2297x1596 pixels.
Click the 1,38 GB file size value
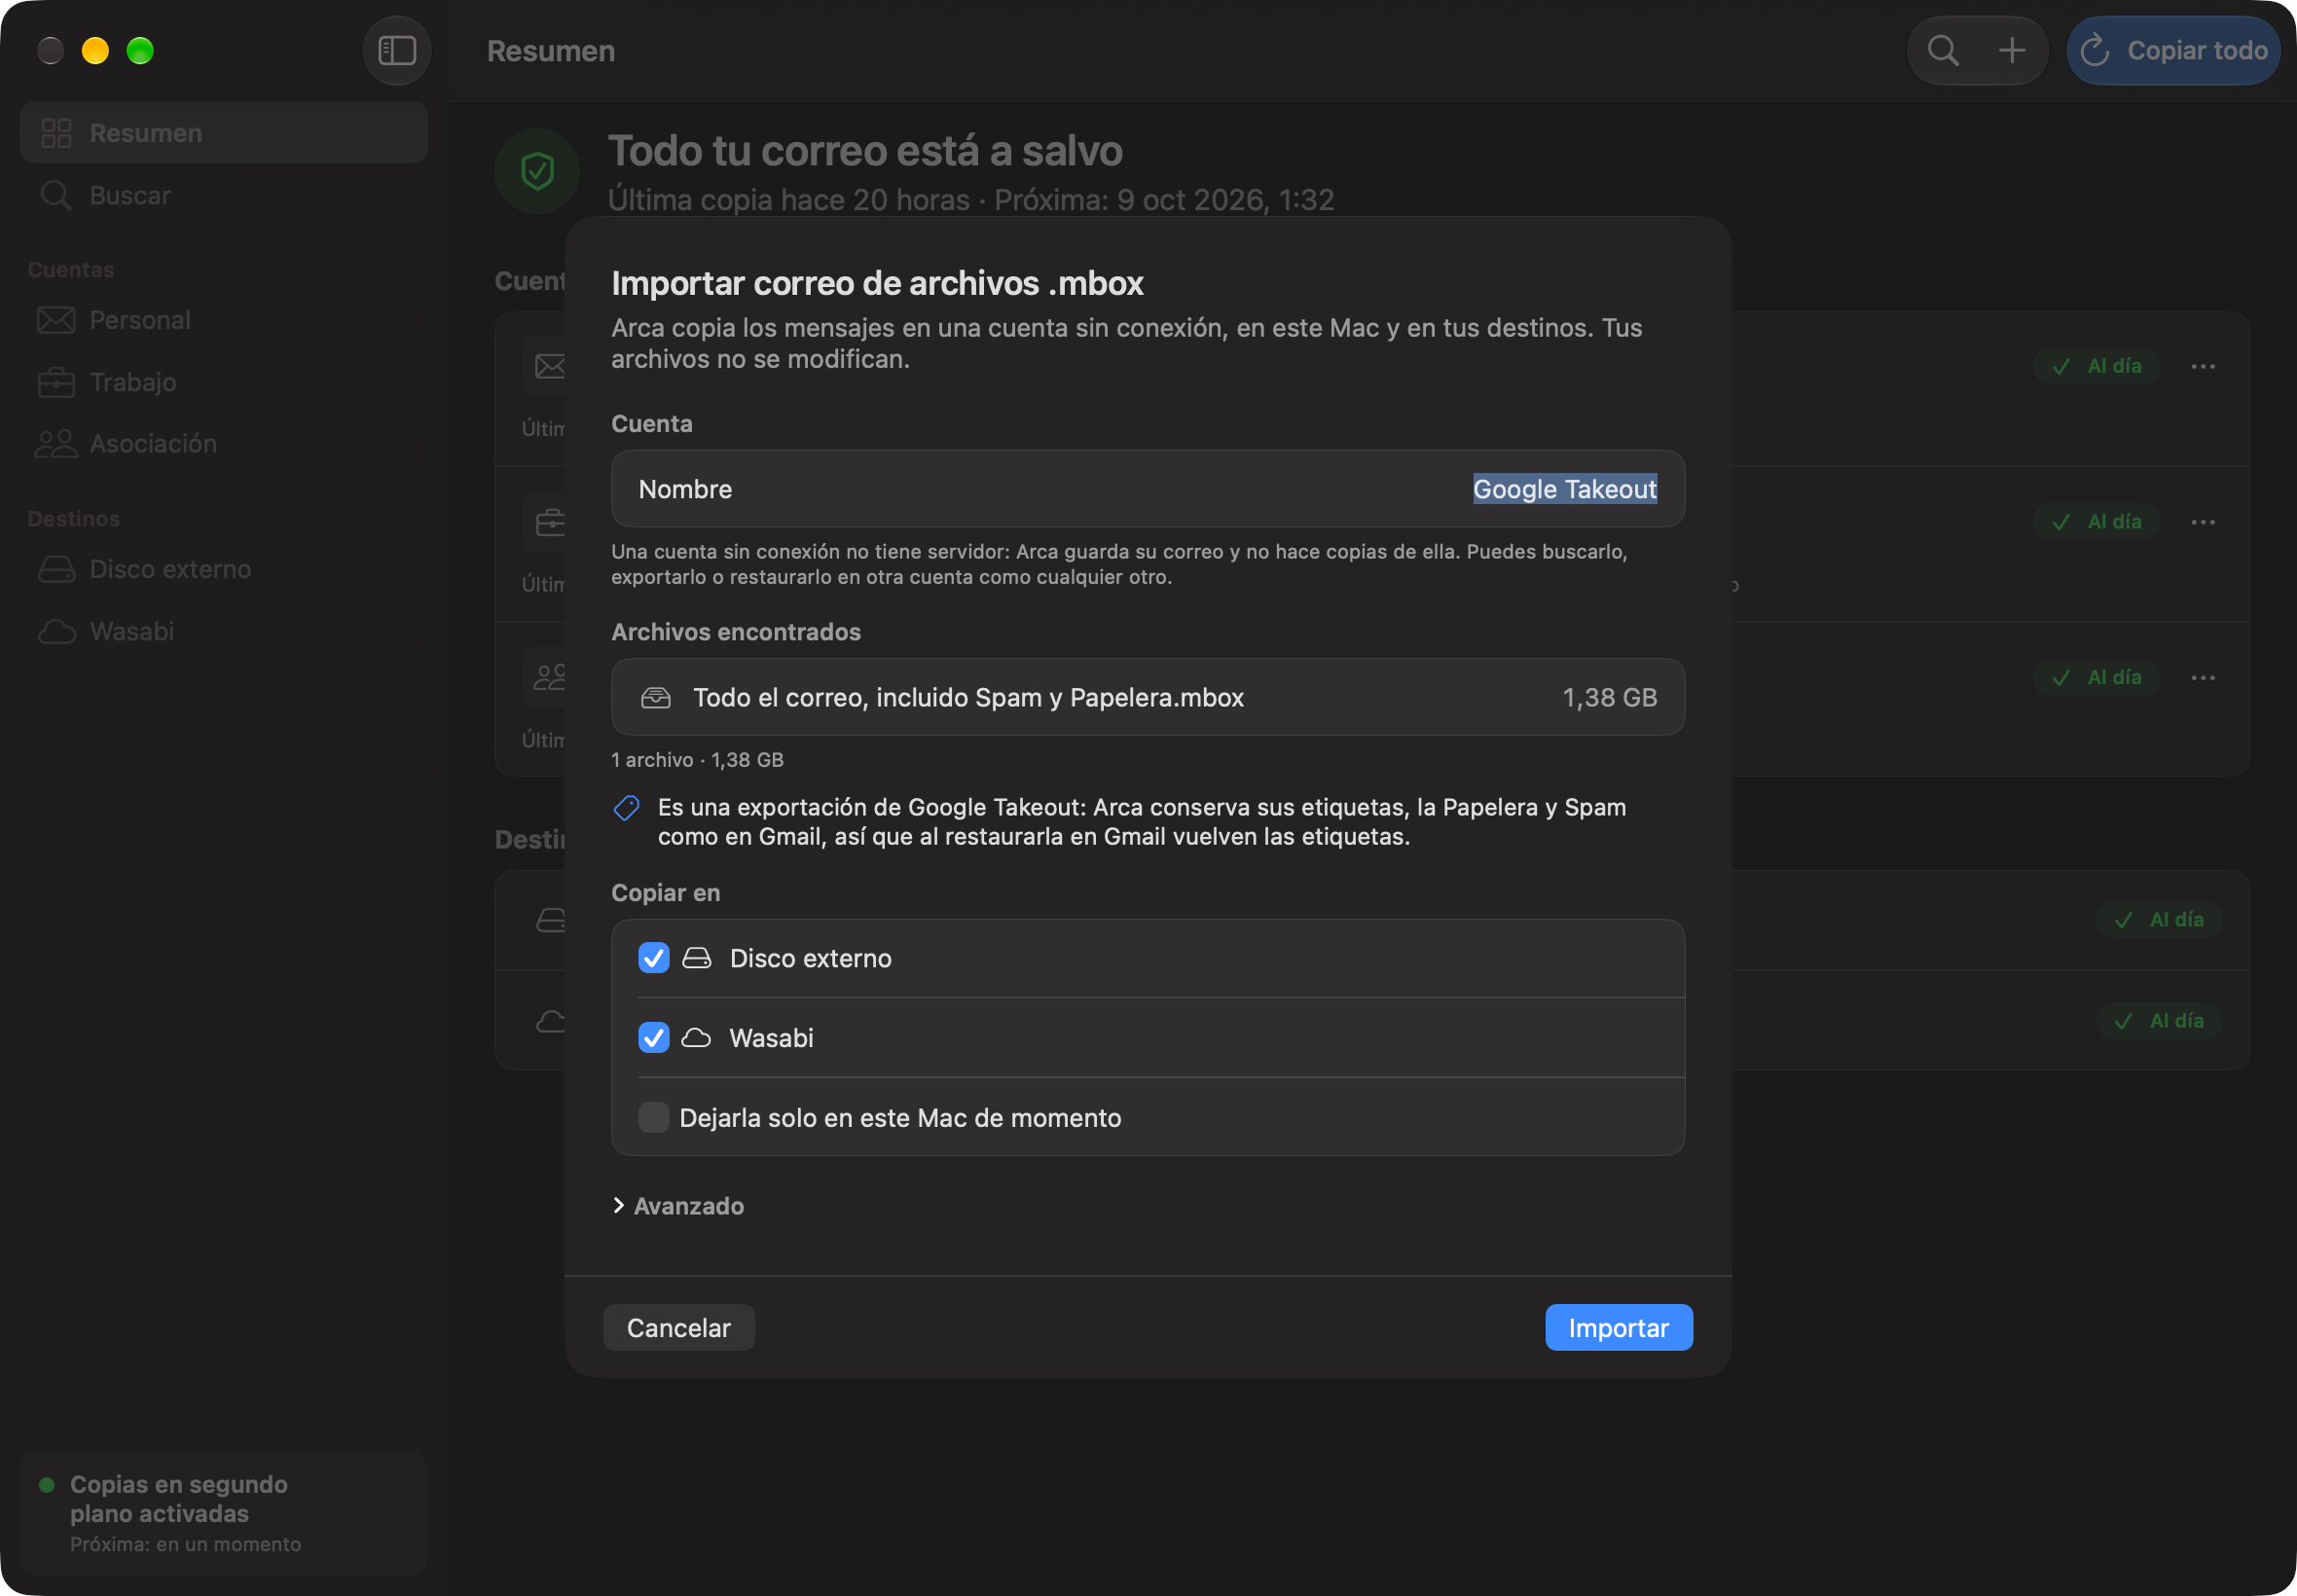pos(1610,697)
